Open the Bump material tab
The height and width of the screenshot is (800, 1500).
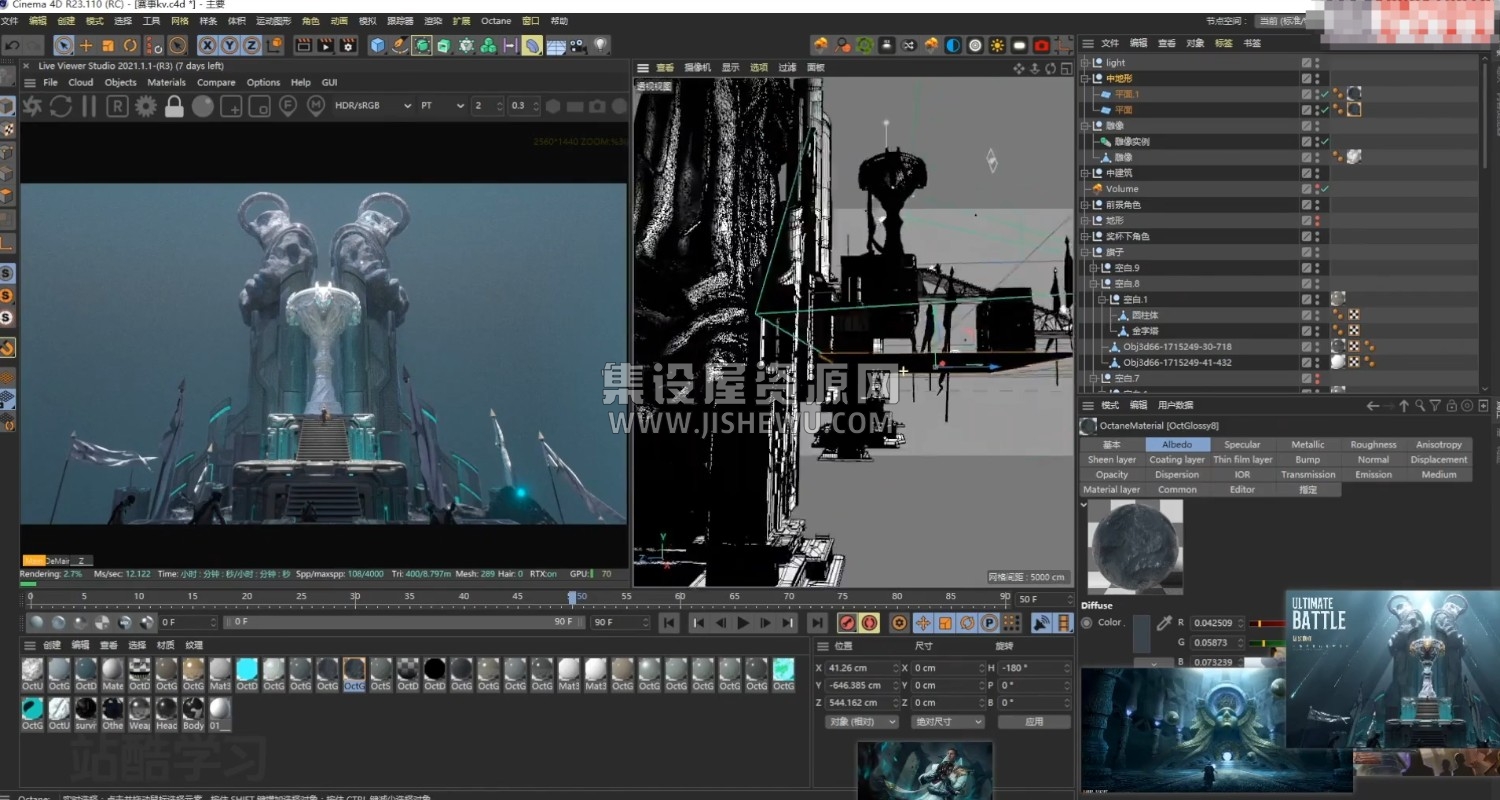point(1308,460)
